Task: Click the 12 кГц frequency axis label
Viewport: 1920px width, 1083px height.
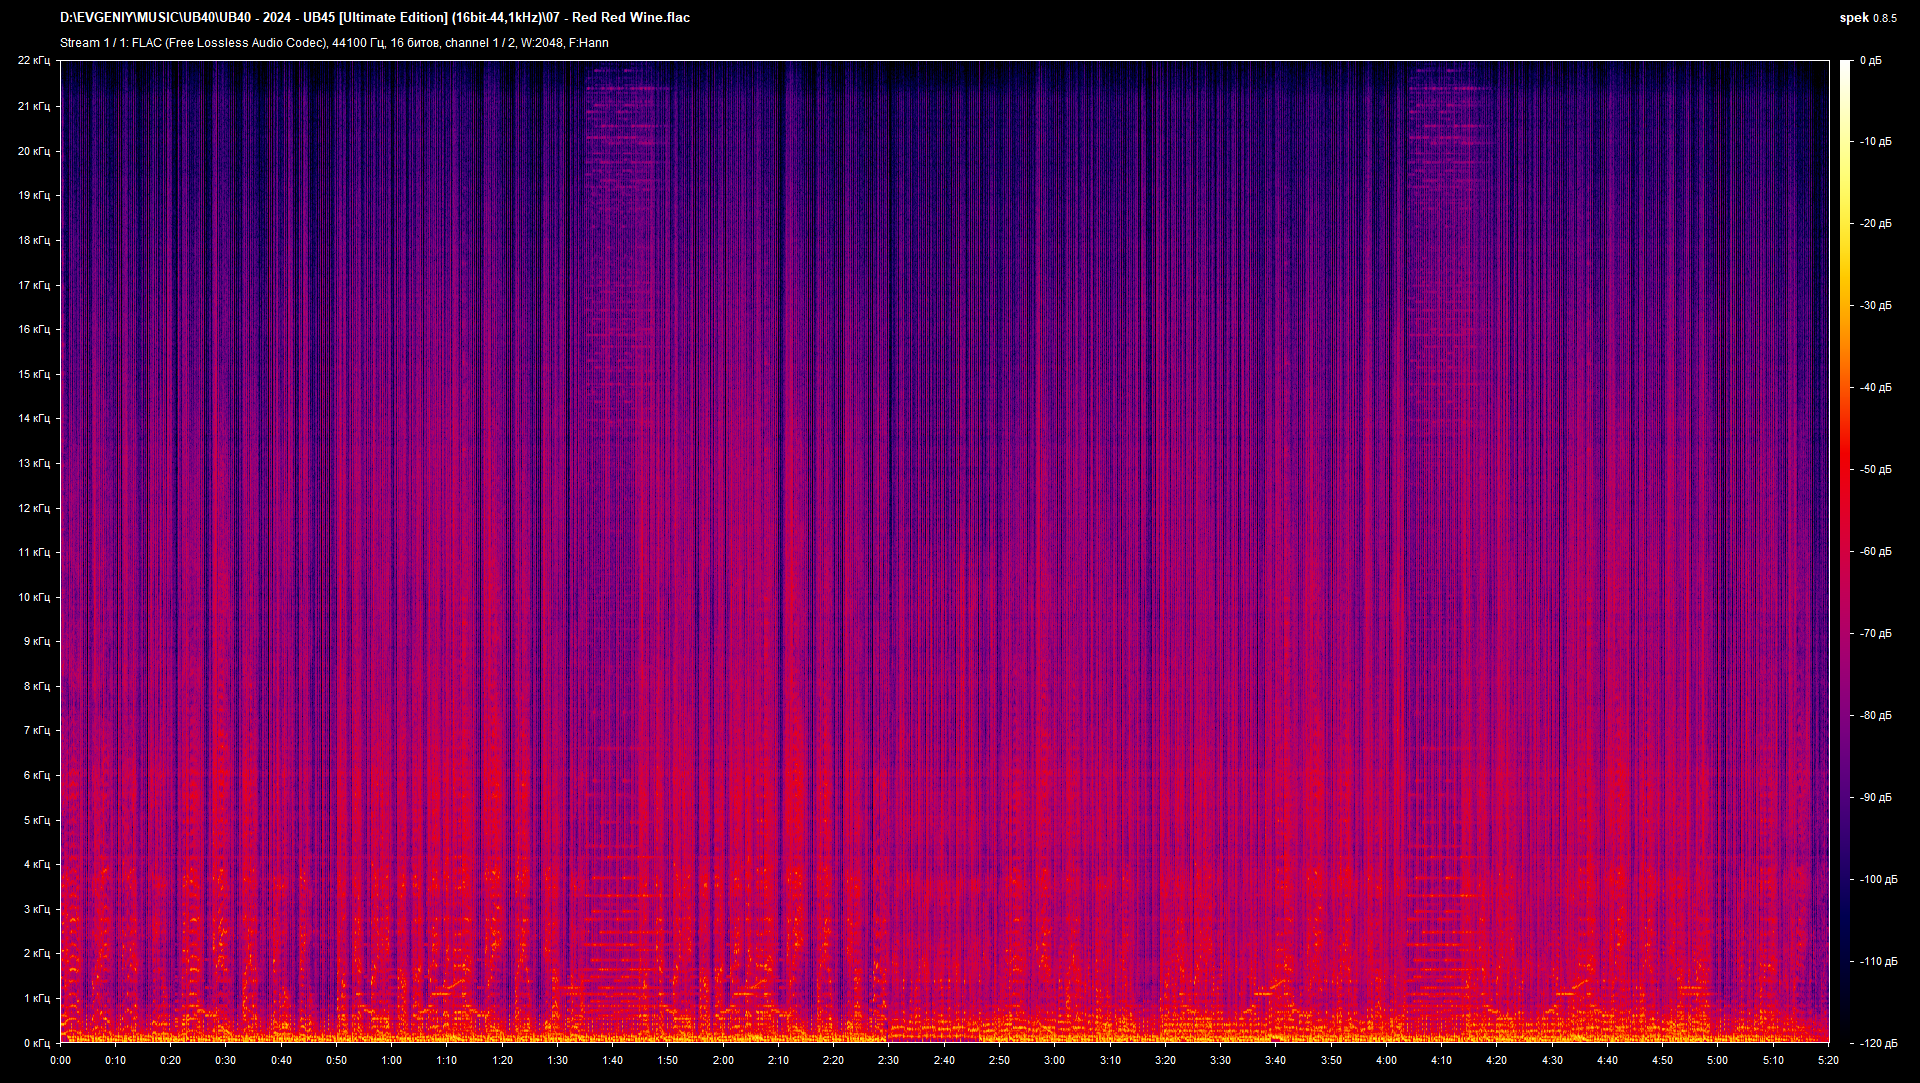Action: (34, 508)
